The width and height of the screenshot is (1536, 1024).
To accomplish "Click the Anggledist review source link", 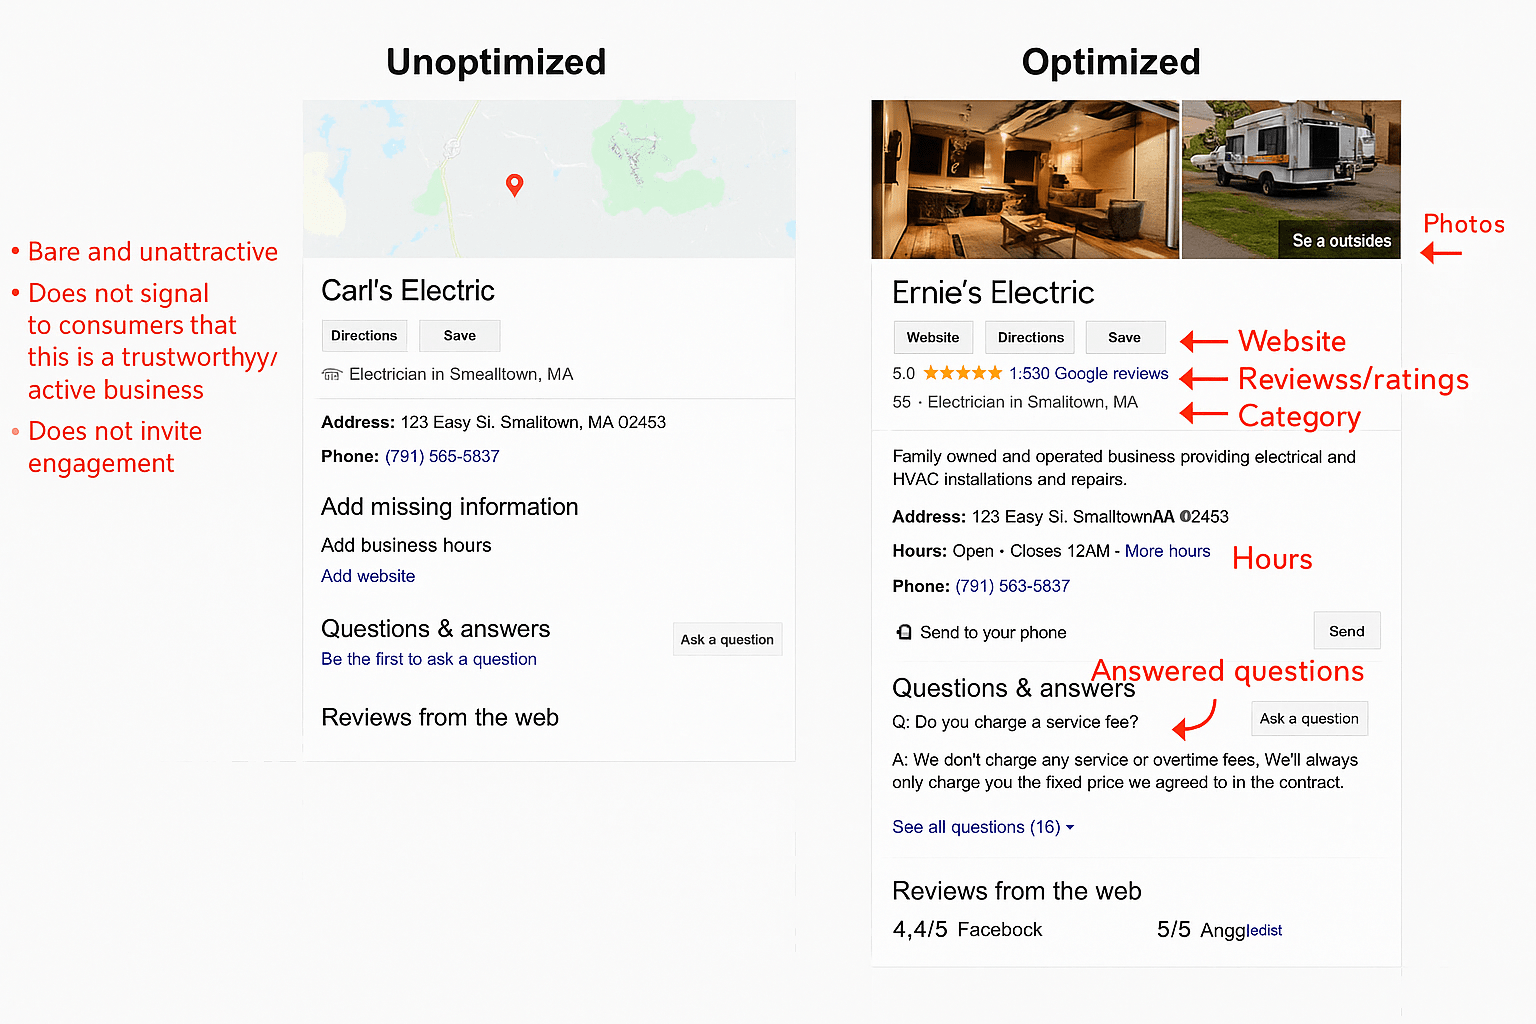I will (x=1240, y=930).
